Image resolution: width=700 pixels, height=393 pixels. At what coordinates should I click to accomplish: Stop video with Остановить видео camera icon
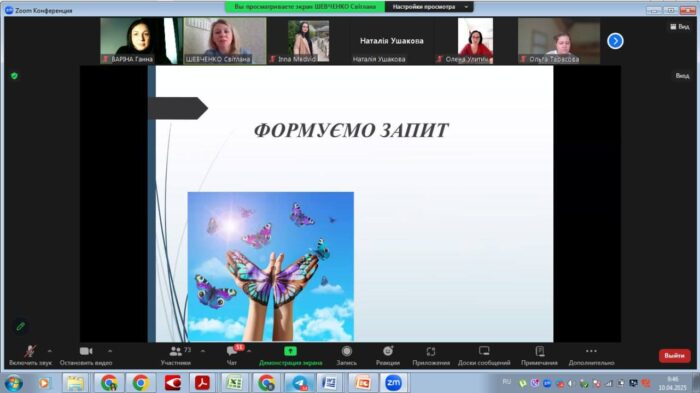tap(86, 351)
